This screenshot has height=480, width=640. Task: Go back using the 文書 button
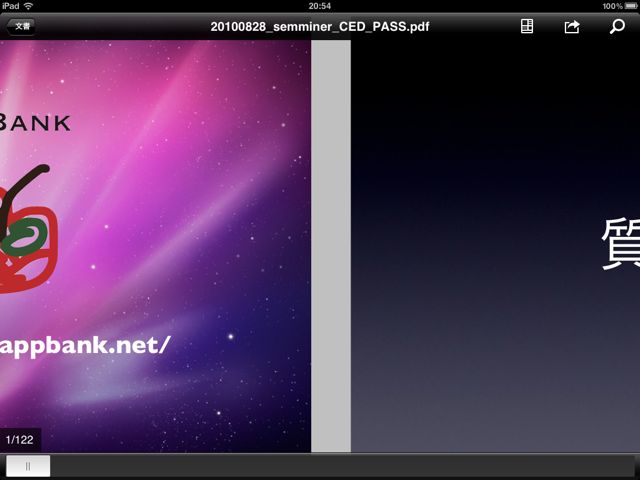point(21,27)
